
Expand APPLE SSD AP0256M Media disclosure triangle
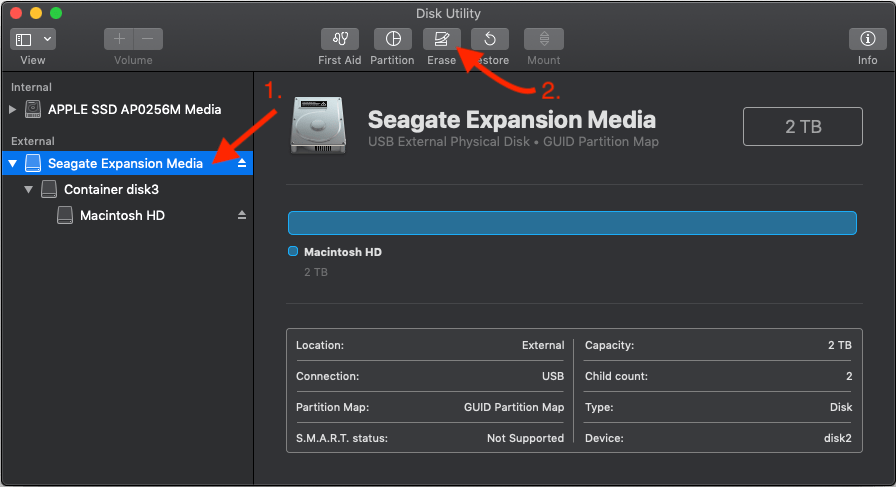point(13,109)
